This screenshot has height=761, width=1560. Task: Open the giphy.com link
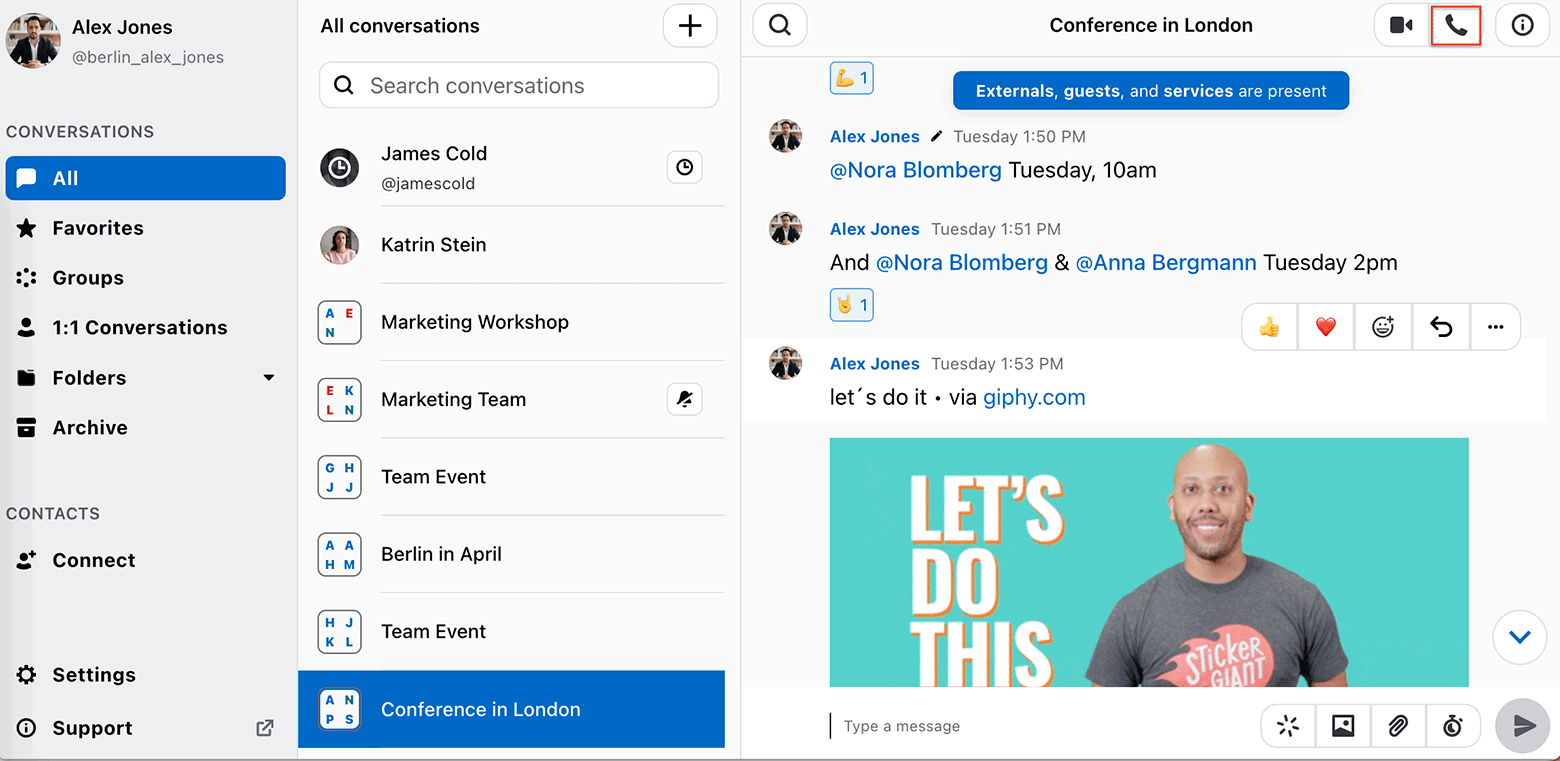coord(1034,398)
